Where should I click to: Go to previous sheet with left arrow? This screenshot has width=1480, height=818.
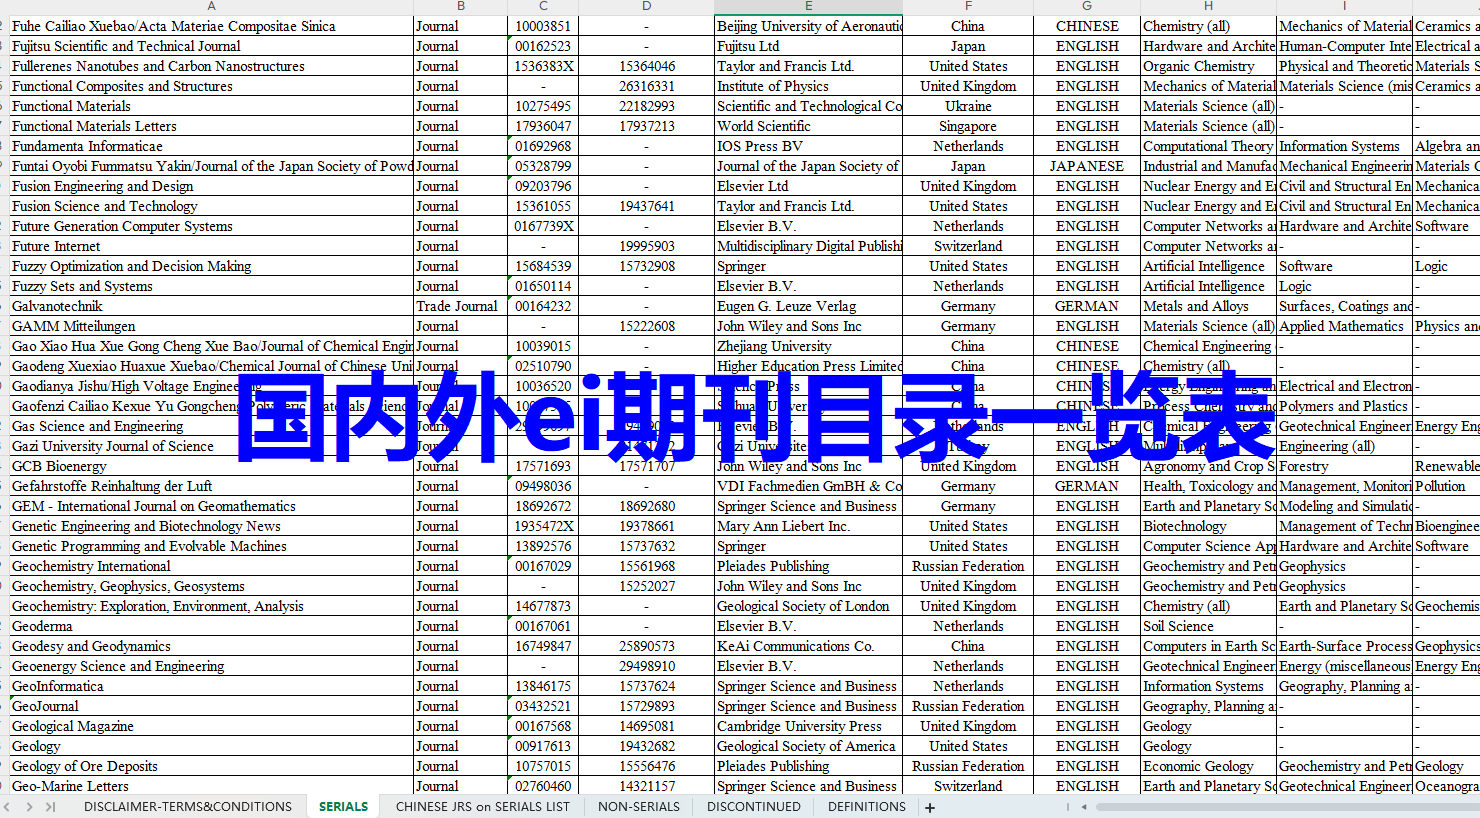[x=8, y=807]
